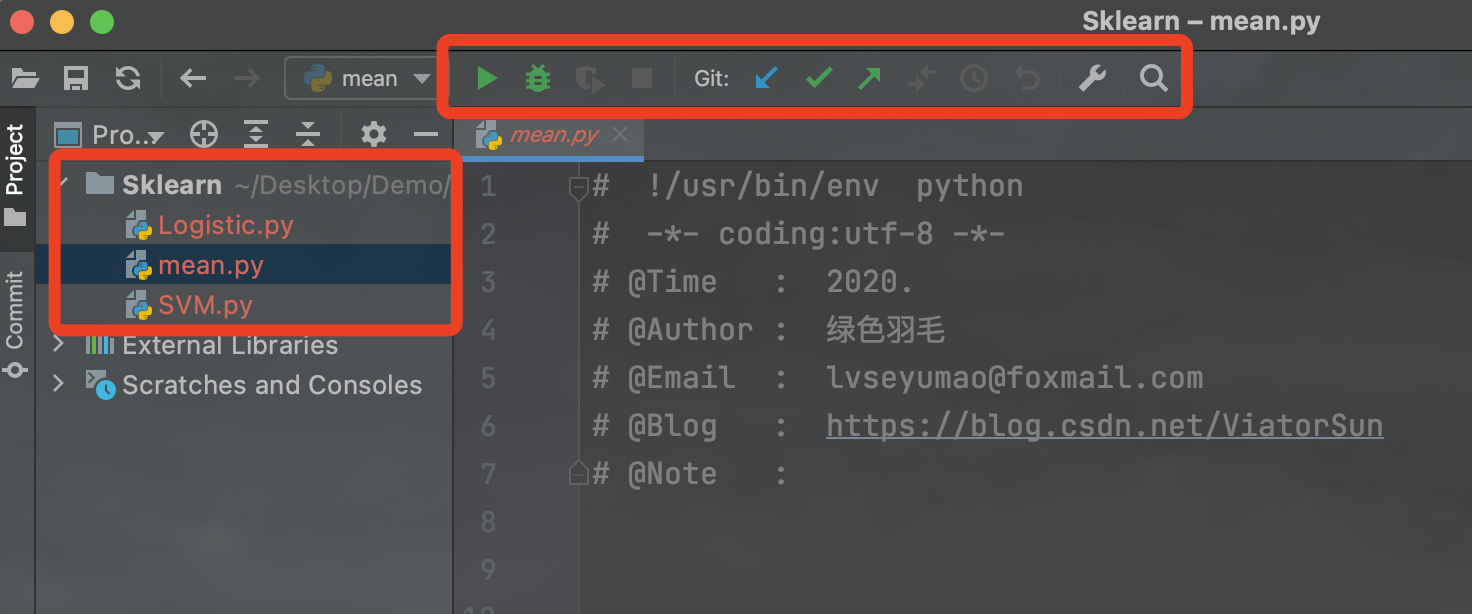This screenshot has width=1472, height=614.
Task: Hide the Project panel with minus icon
Action: pyautogui.click(x=426, y=134)
